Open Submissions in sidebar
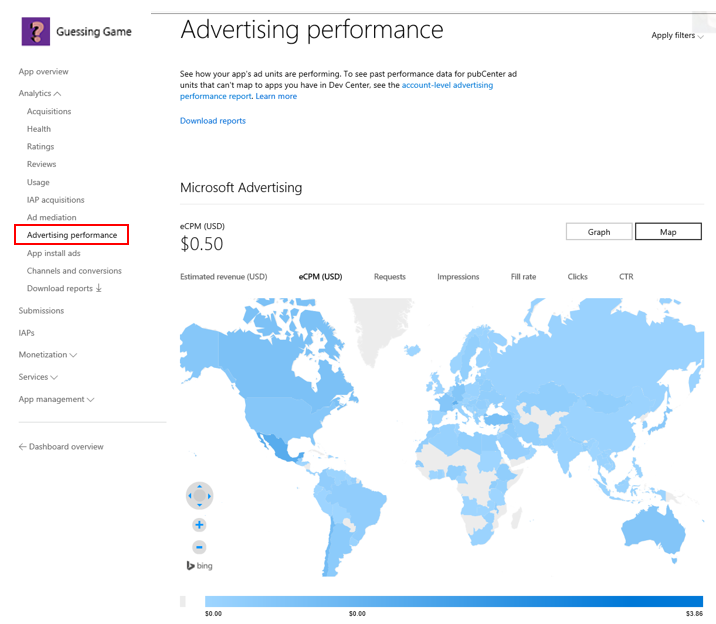Screen dimensions: 716x624 tap(41, 311)
